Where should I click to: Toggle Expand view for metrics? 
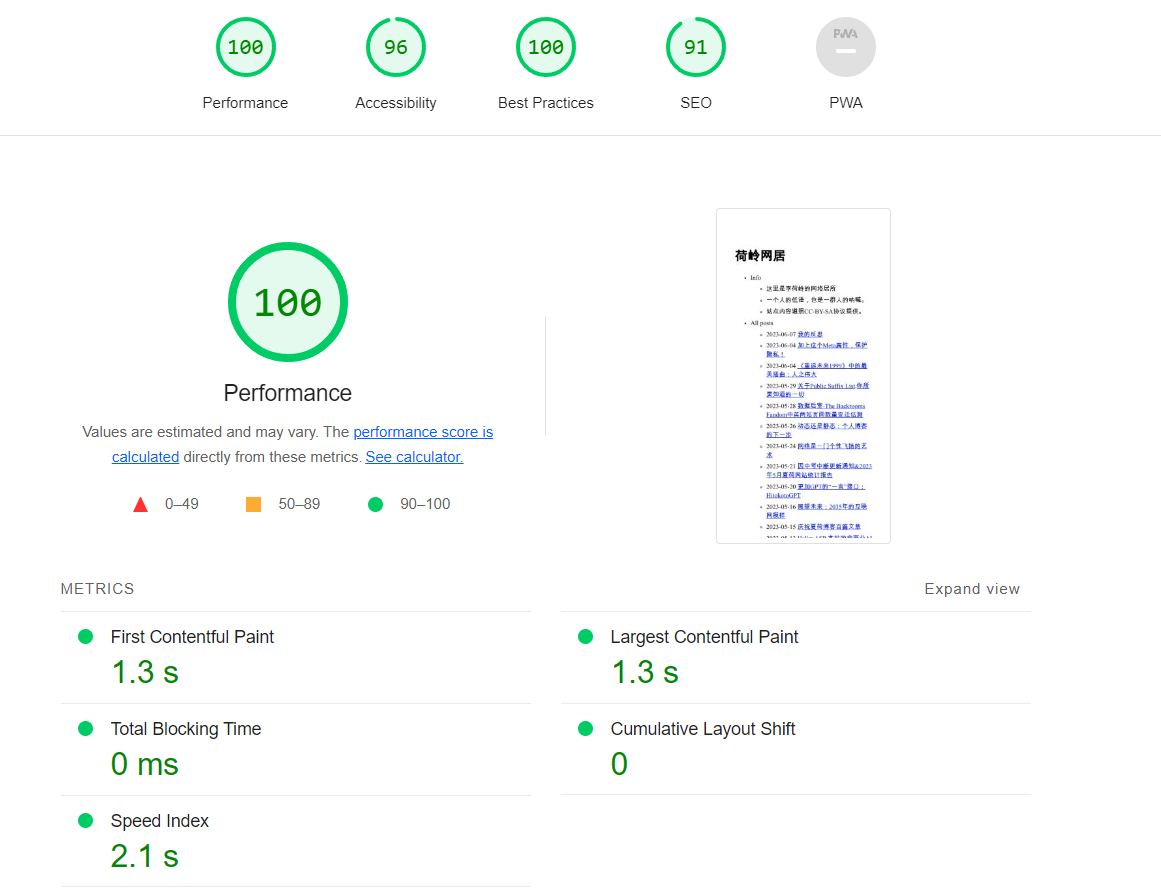pos(971,589)
